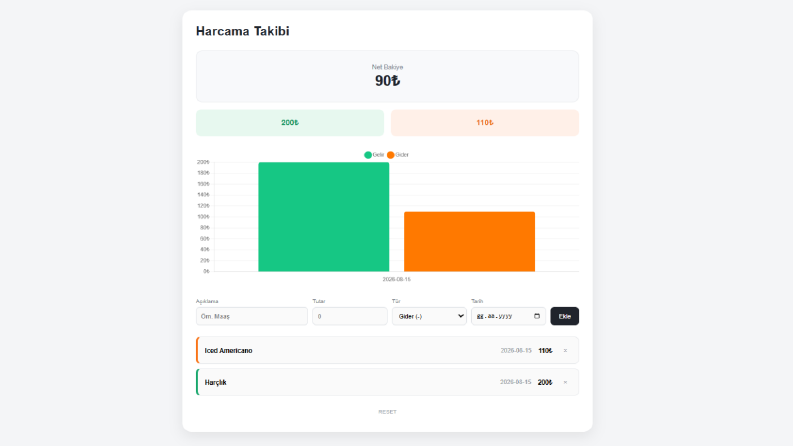Click the RESET link at the bottom

pos(387,412)
